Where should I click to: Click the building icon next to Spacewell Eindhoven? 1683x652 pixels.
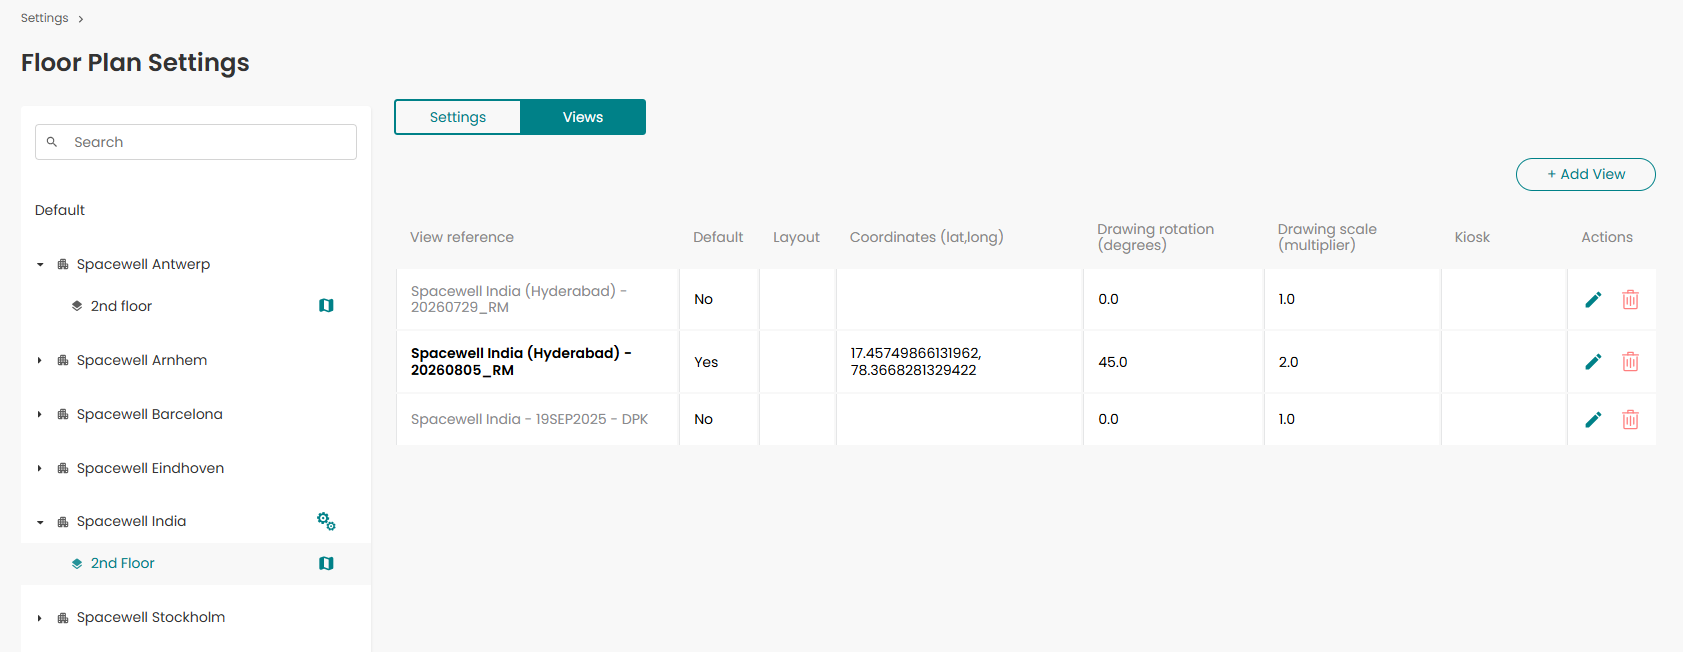pyautogui.click(x=63, y=469)
